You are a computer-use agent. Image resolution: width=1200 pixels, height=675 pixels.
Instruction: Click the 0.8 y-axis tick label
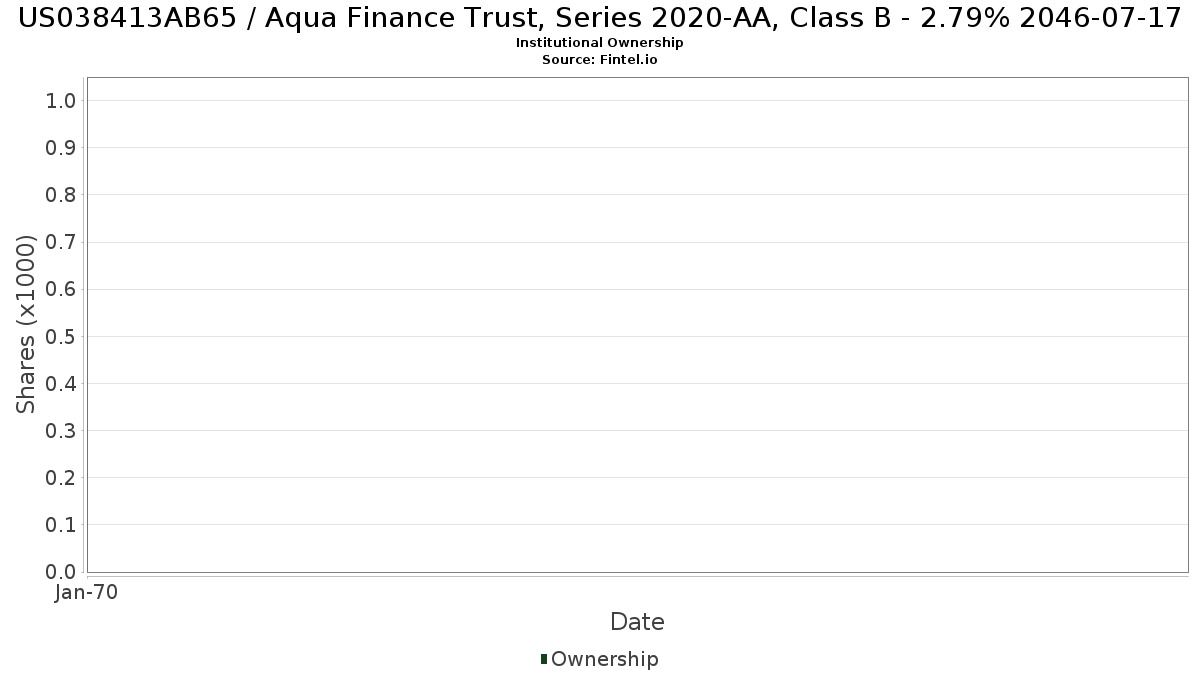tap(61, 195)
